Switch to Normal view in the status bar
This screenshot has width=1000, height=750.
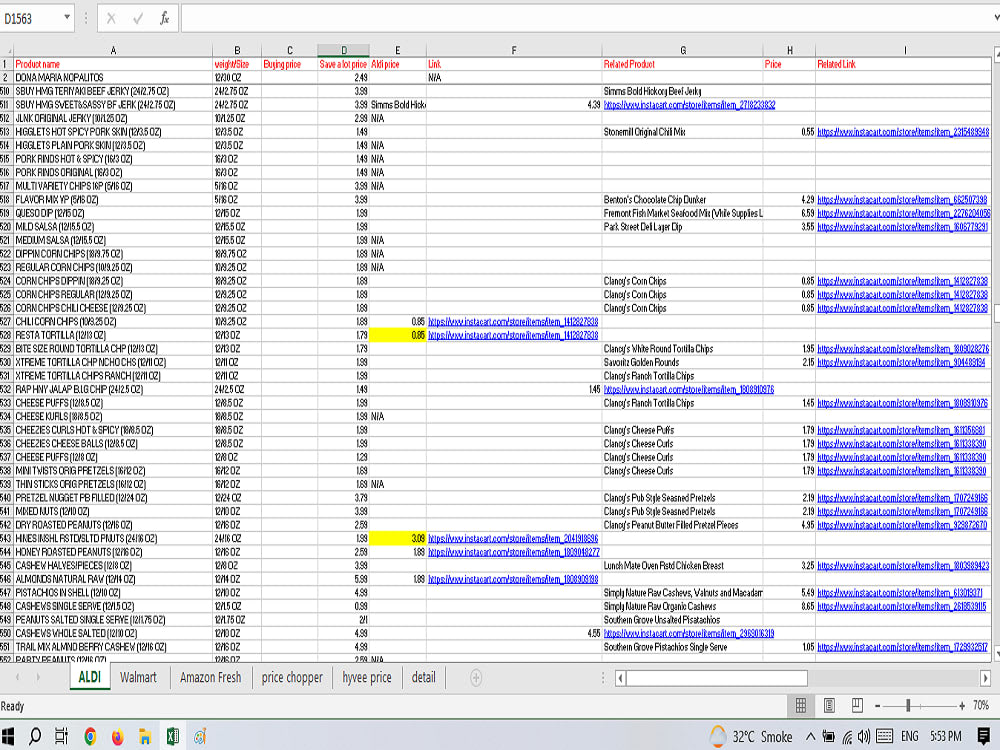click(x=800, y=705)
